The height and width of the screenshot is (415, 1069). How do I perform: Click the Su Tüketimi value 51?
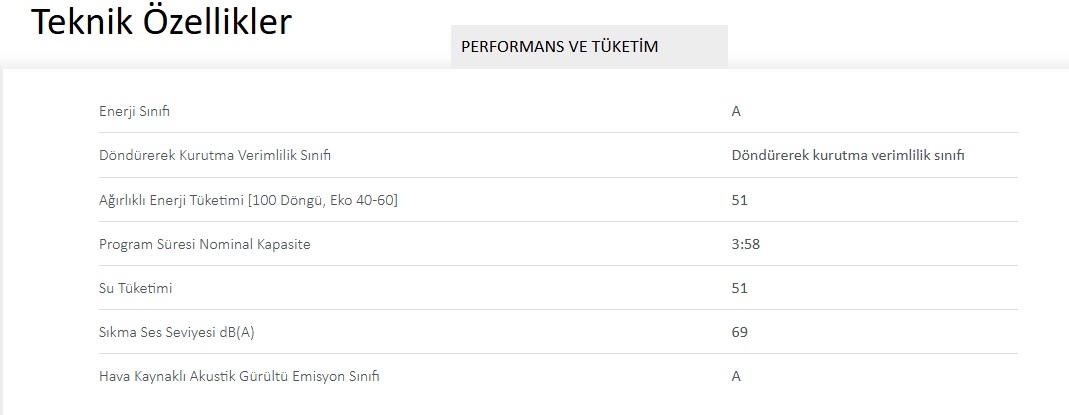pos(740,288)
